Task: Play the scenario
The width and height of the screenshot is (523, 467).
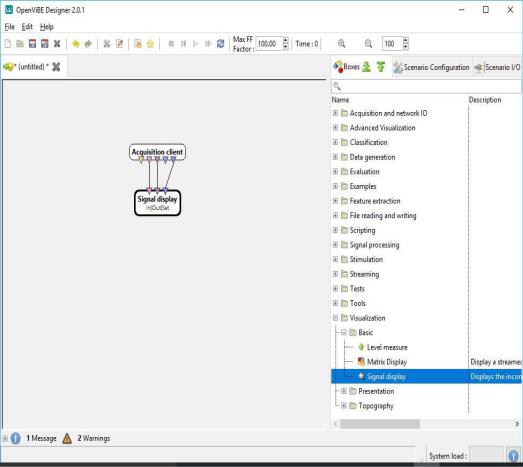Action: [196, 44]
